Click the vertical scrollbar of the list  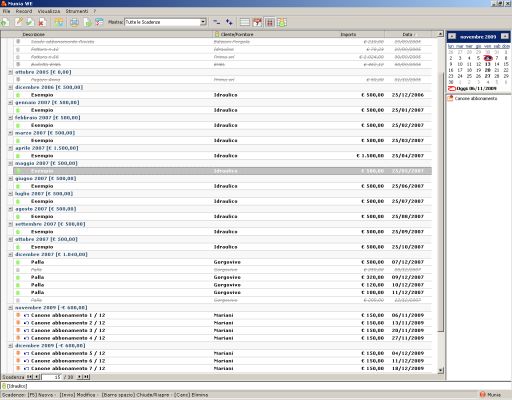tap(440, 202)
